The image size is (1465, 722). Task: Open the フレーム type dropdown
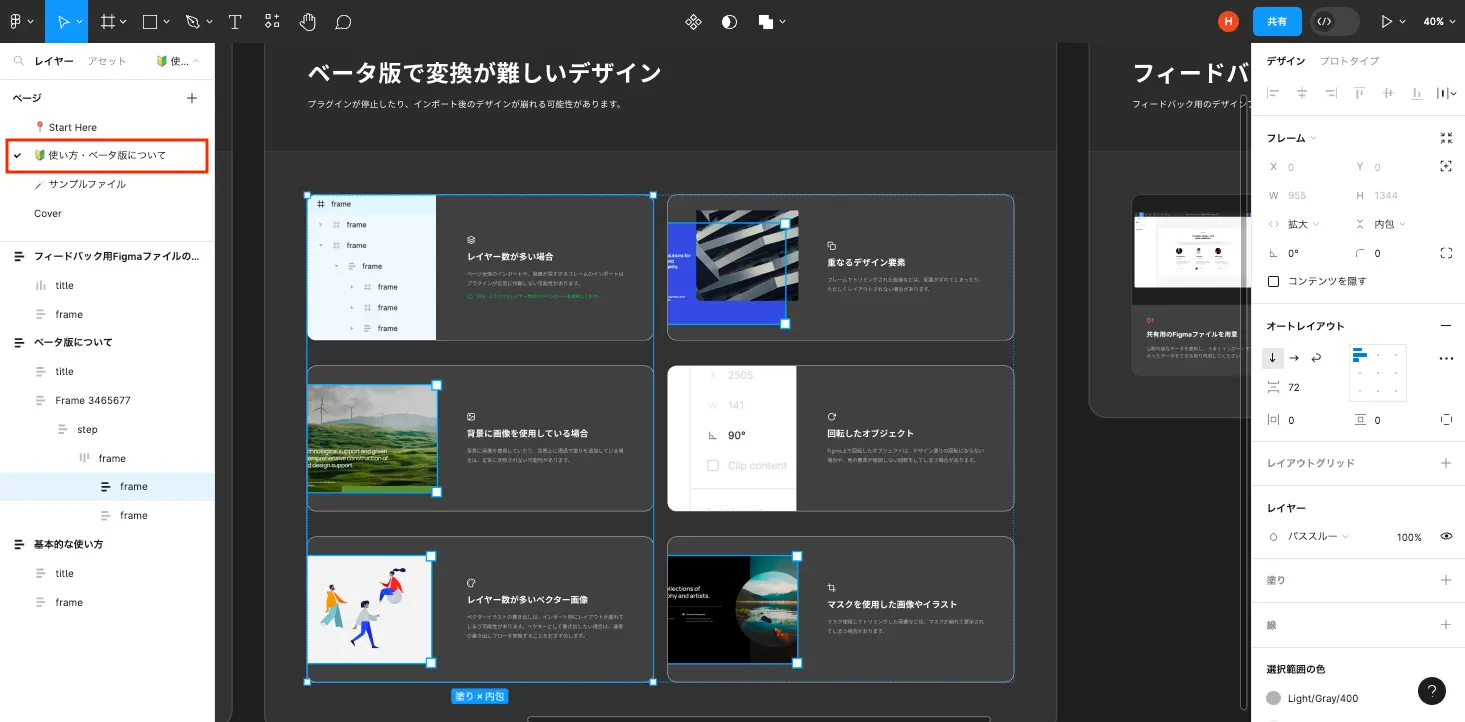(1291, 138)
